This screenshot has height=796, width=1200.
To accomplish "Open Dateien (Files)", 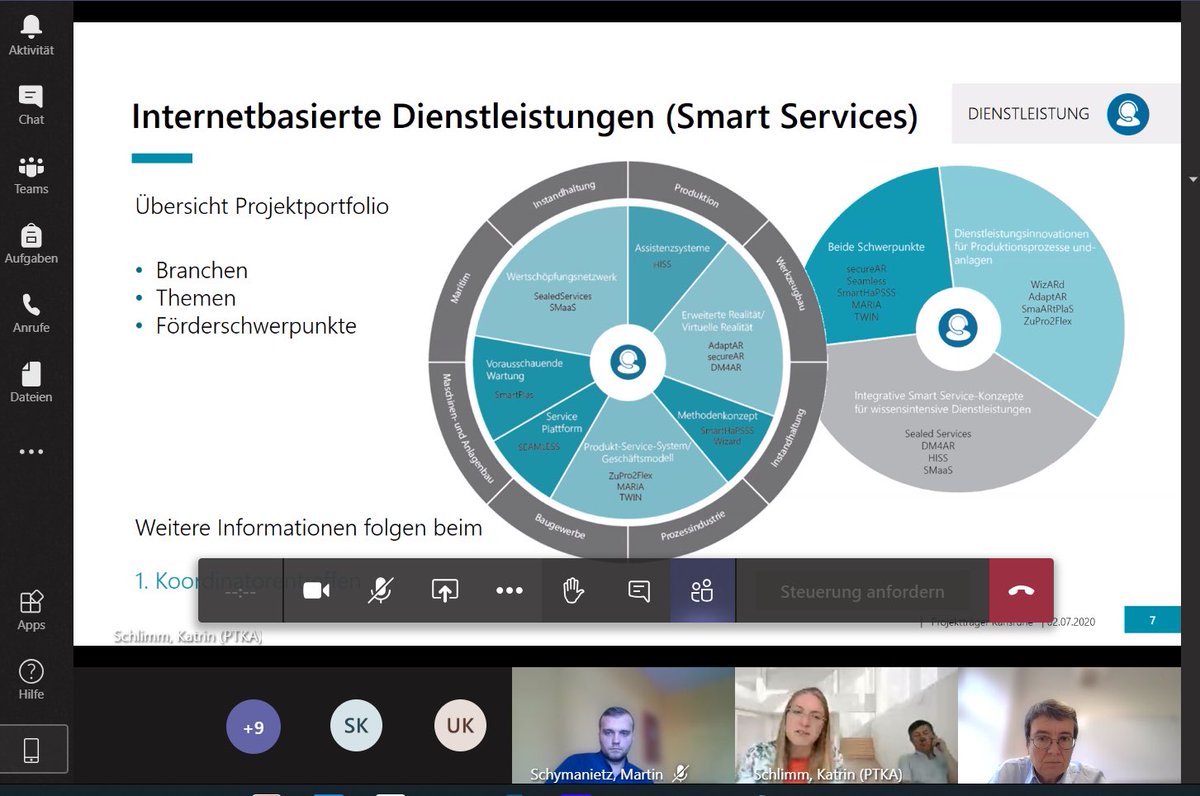I will pos(30,382).
